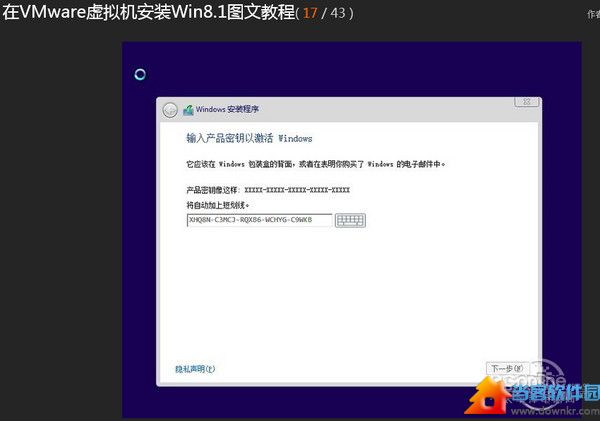Click into the product key input field
This screenshot has width=600, height=421.
pyautogui.click(x=259, y=220)
